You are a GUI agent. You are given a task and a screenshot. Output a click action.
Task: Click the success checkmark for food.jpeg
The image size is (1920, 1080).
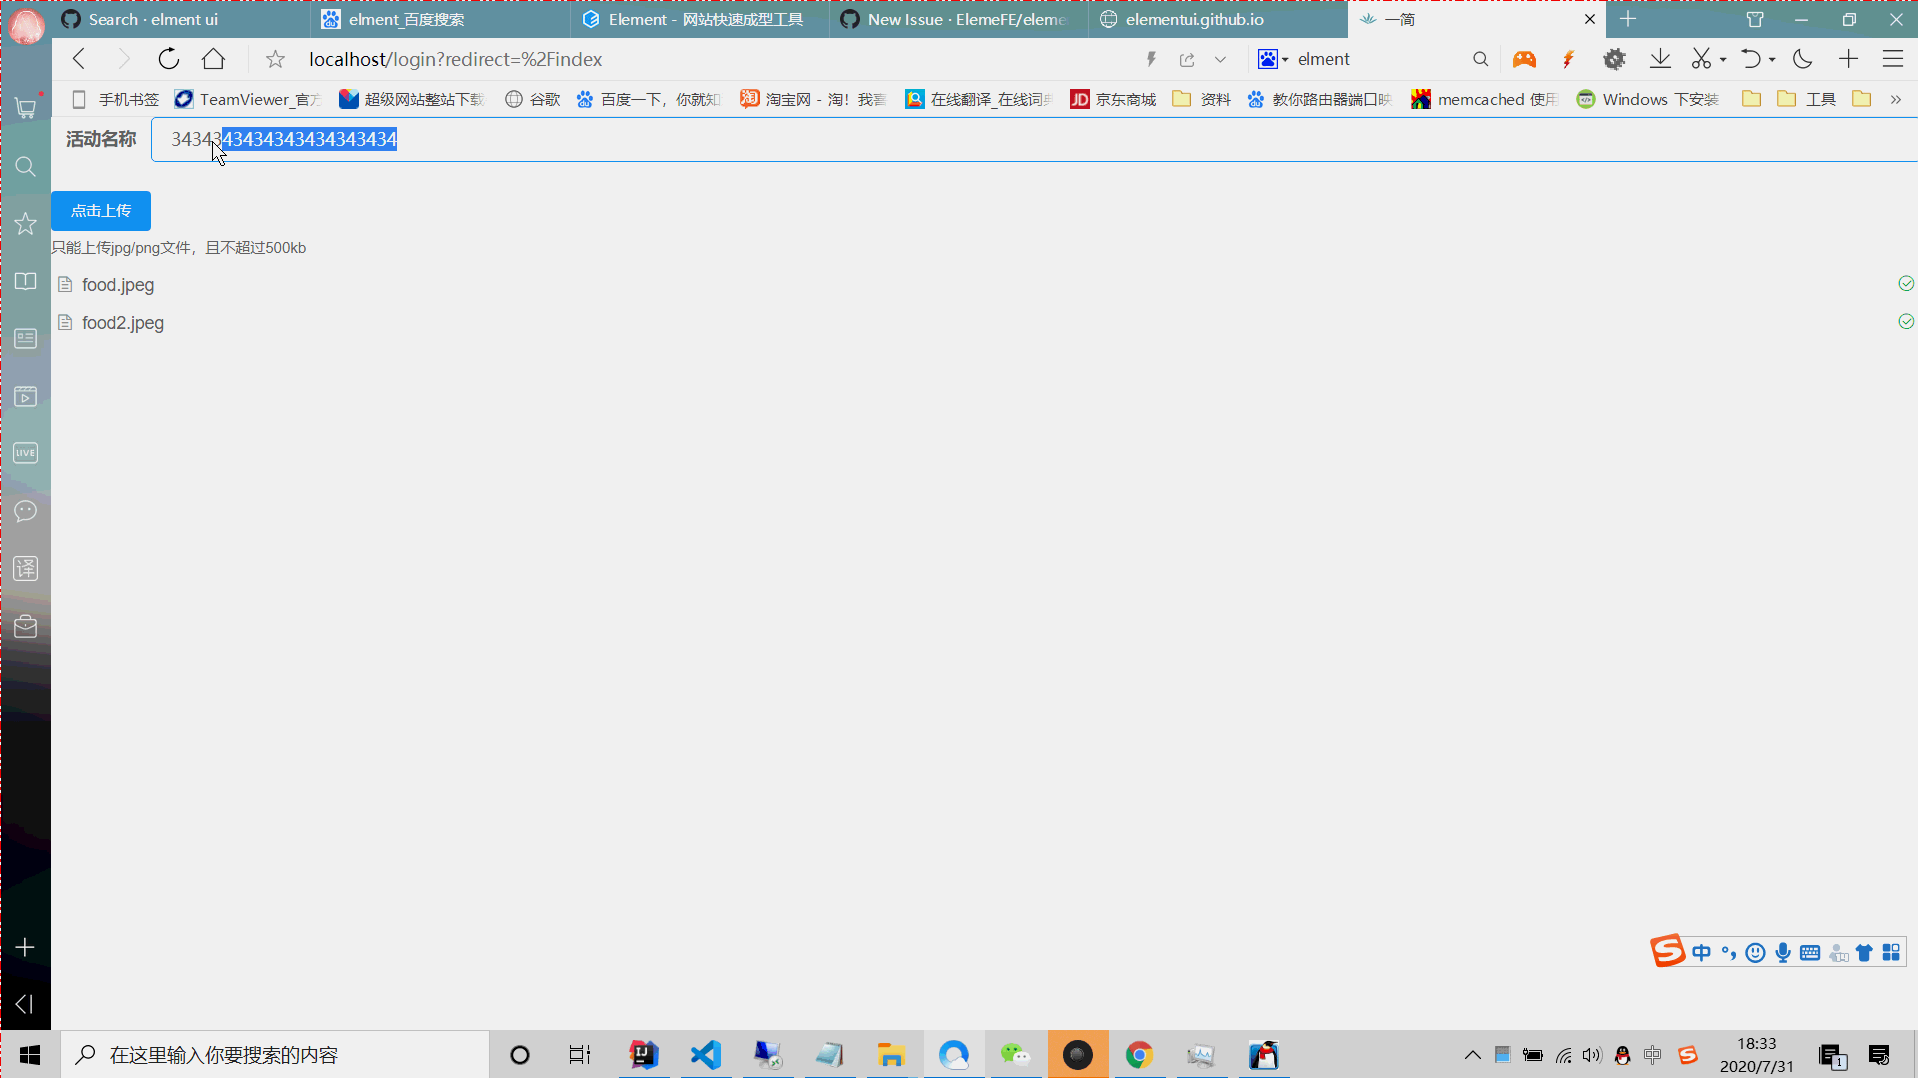point(1906,284)
